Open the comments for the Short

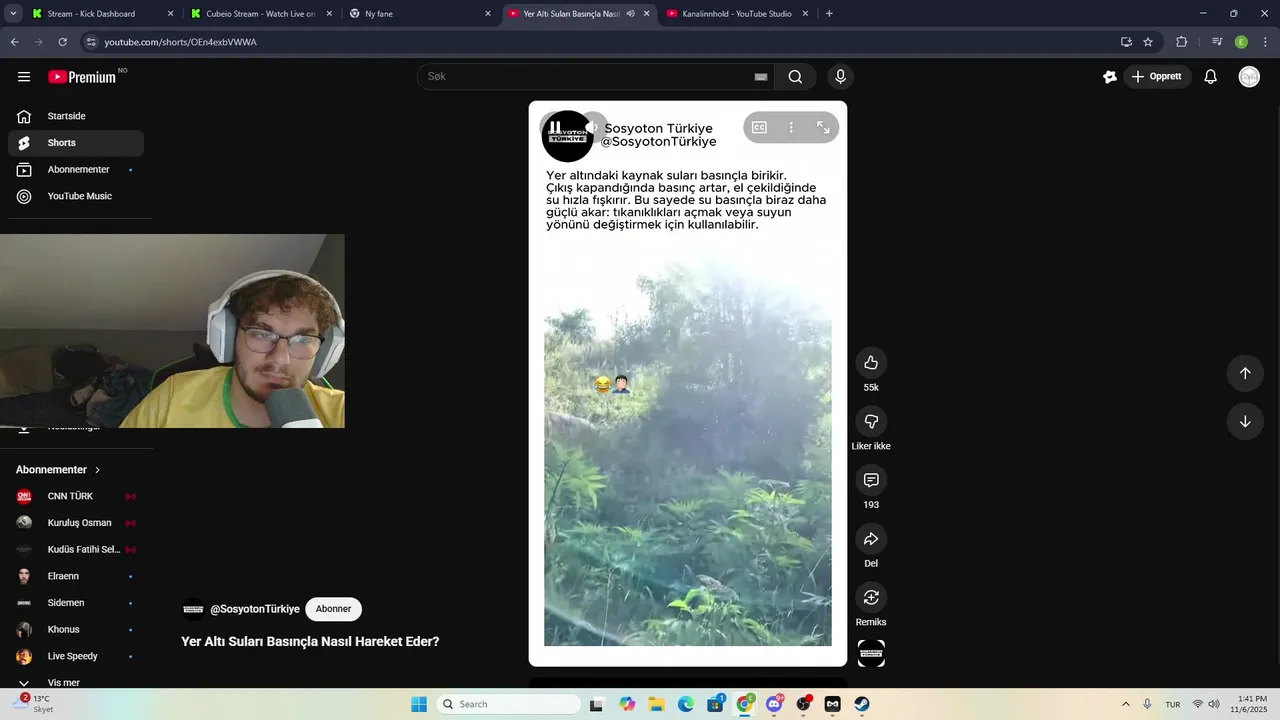tap(871, 481)
